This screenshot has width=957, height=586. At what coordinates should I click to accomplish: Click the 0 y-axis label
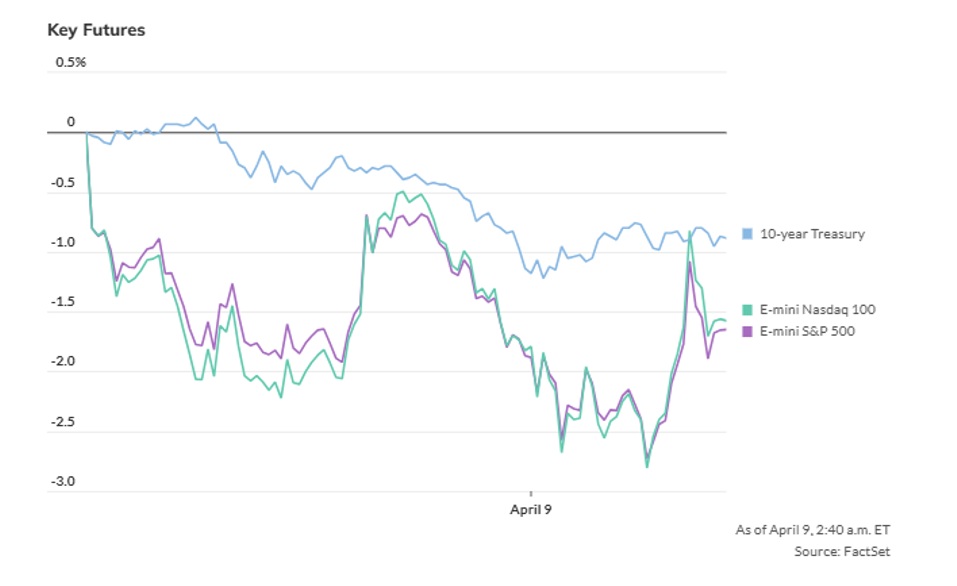(x=71, y=122)
